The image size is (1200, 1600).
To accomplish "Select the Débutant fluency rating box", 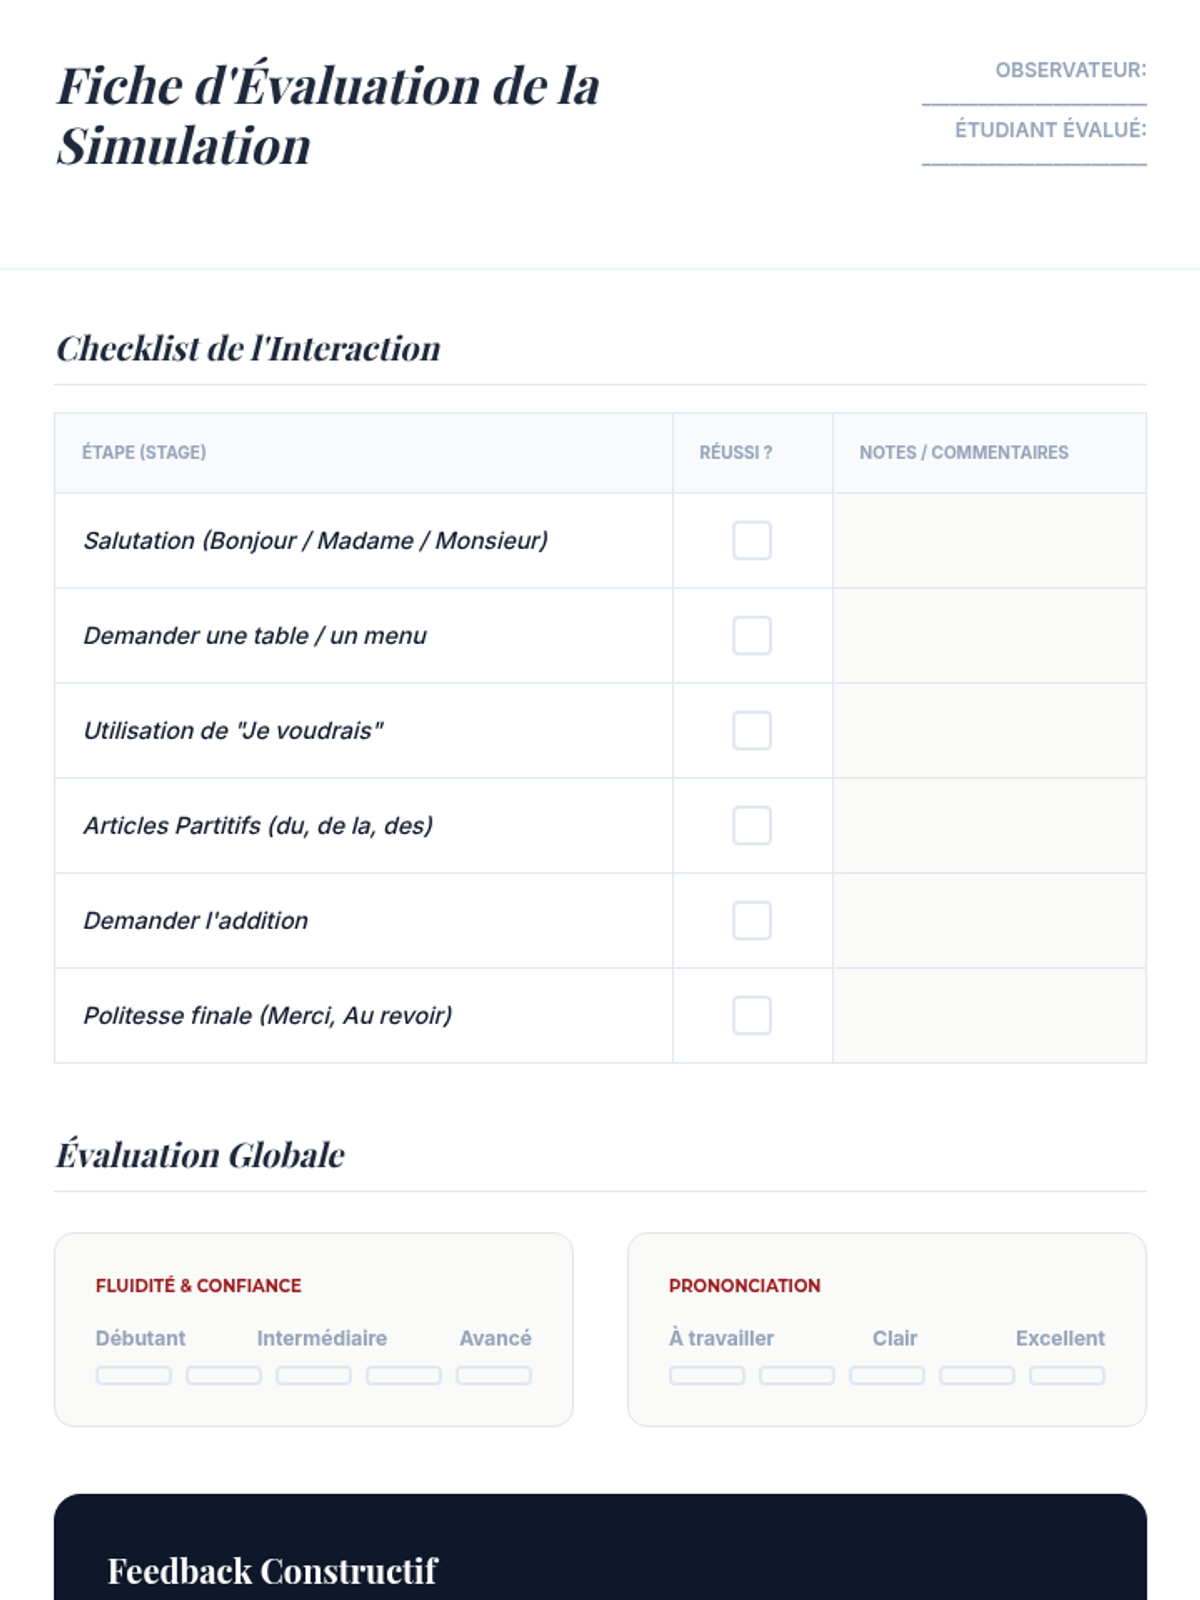I will [134, 1375].
